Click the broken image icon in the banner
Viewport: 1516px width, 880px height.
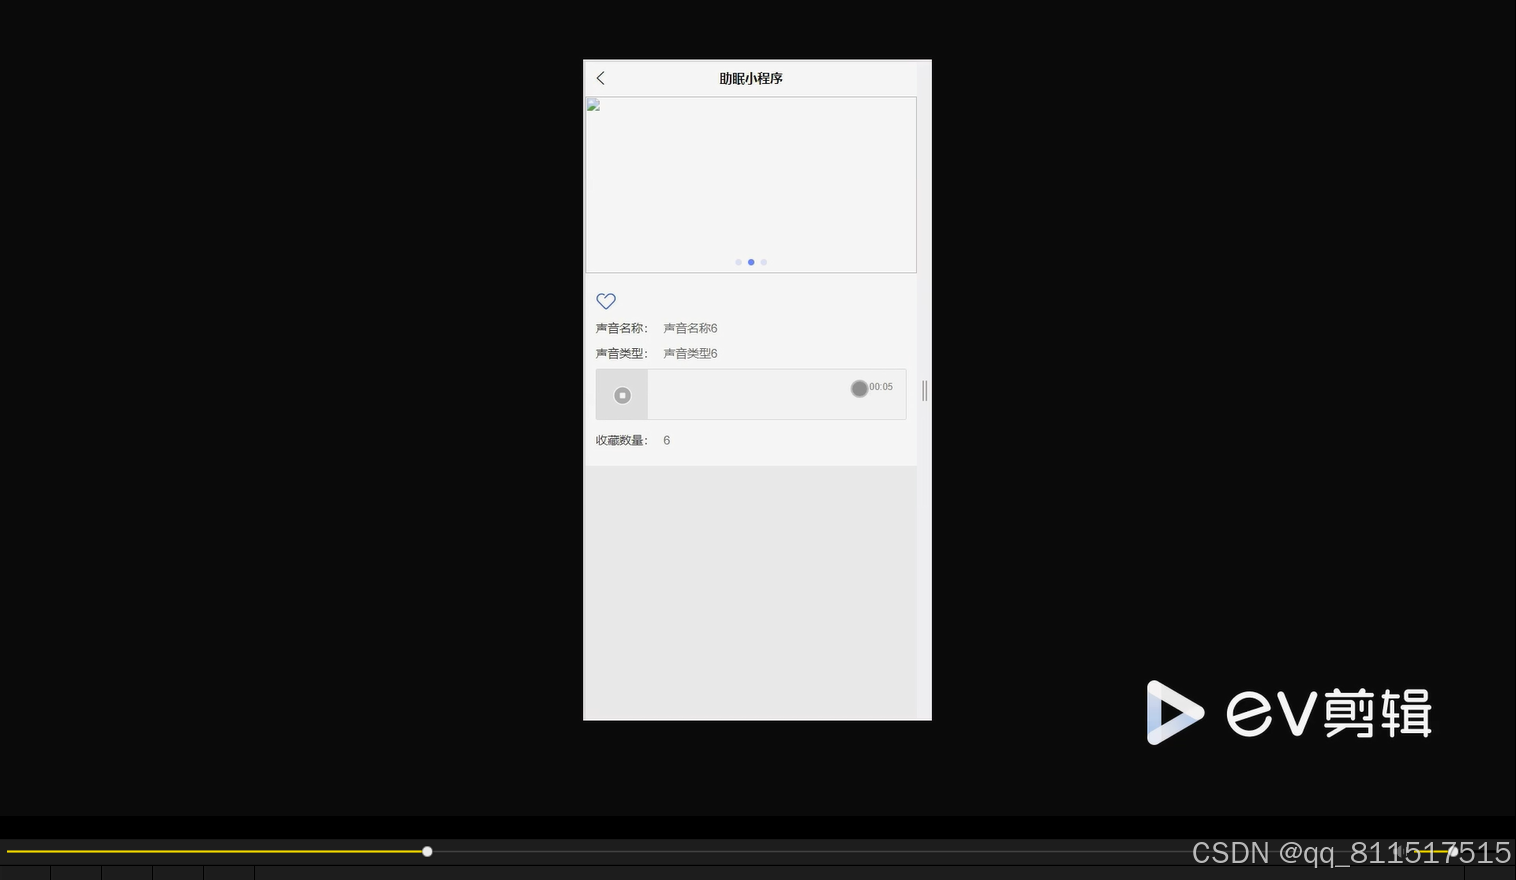[593, 105]
